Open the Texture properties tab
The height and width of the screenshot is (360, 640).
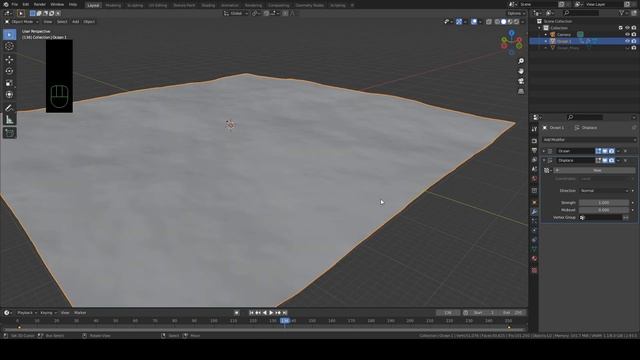click(x=534, y=270)
